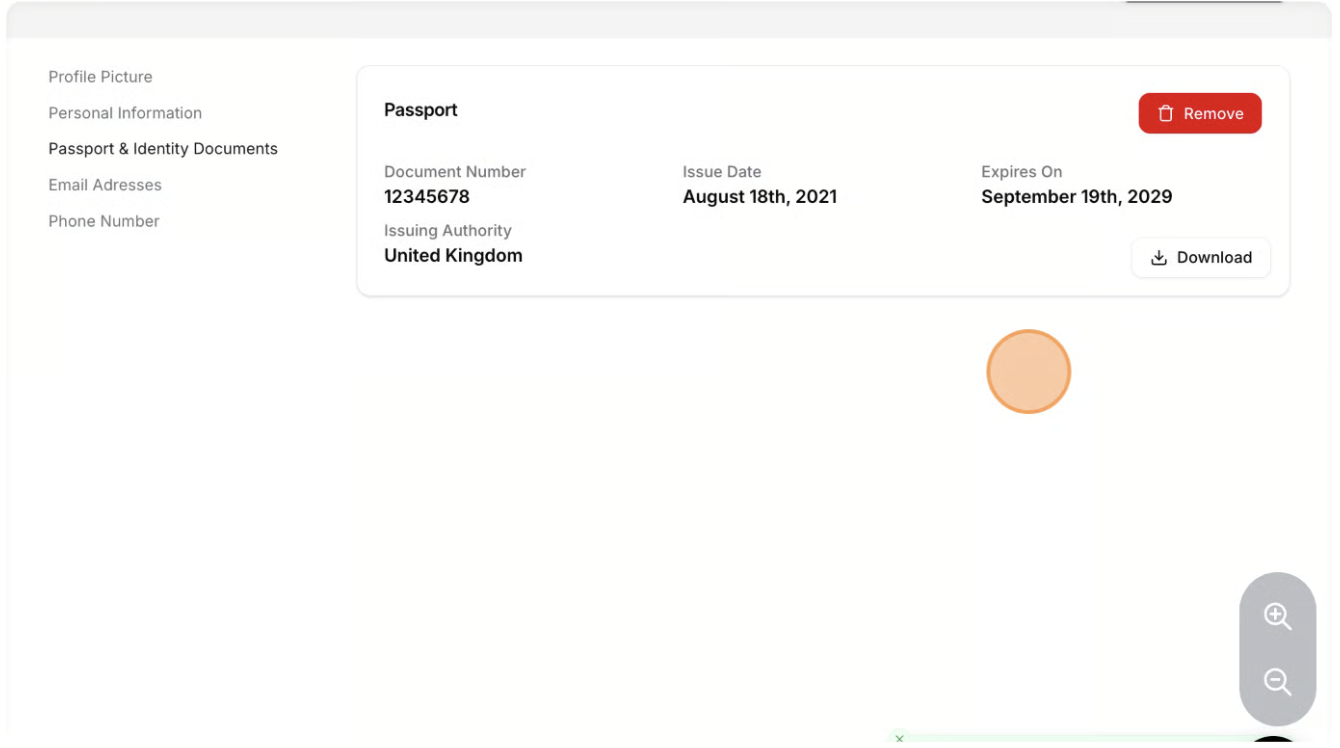Select Passport & Identity Documents sidebar item
This screenshot has width=1340, height=748.
point(163,149)
